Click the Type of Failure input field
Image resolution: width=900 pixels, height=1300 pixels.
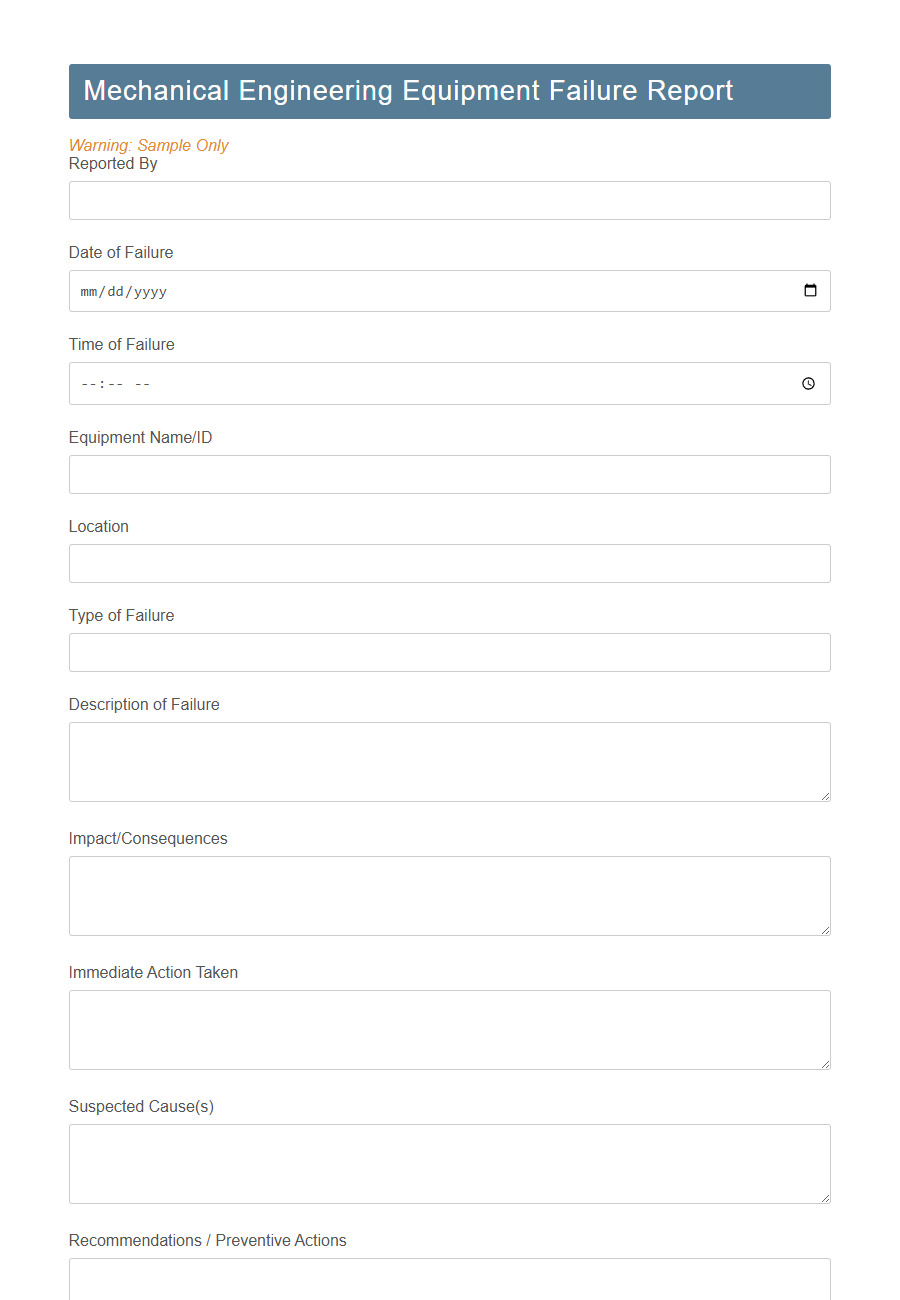tap(448, 652)
